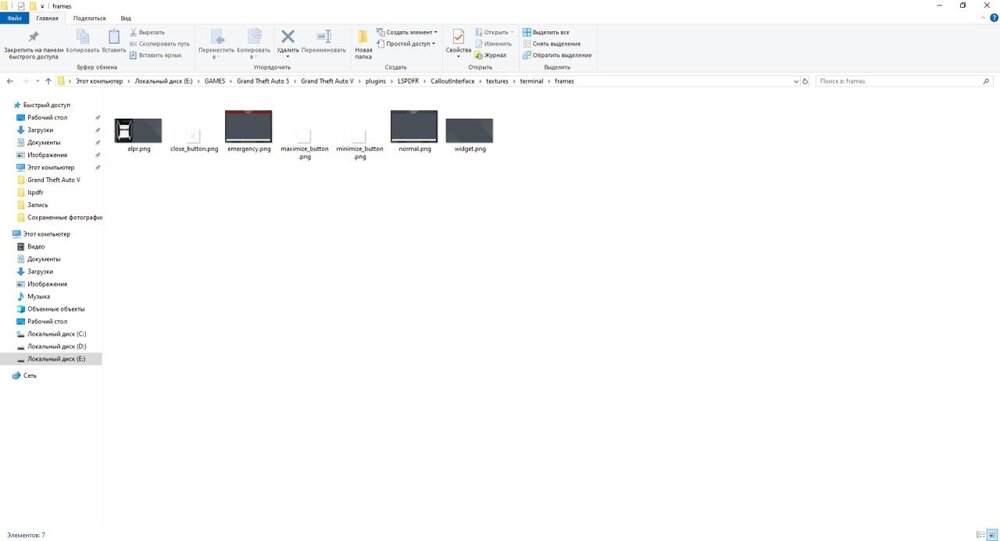Viewport: 1000px width, 541px height.
Task: Select the emergency.png file thumbnail
Action: [249, 126]
